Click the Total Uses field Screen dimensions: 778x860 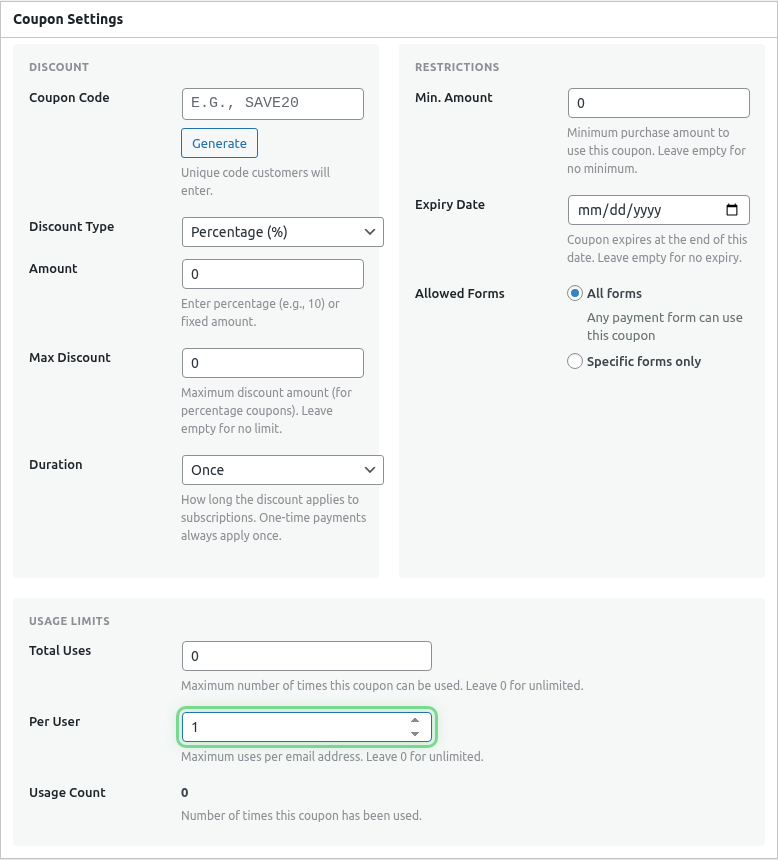306,656
